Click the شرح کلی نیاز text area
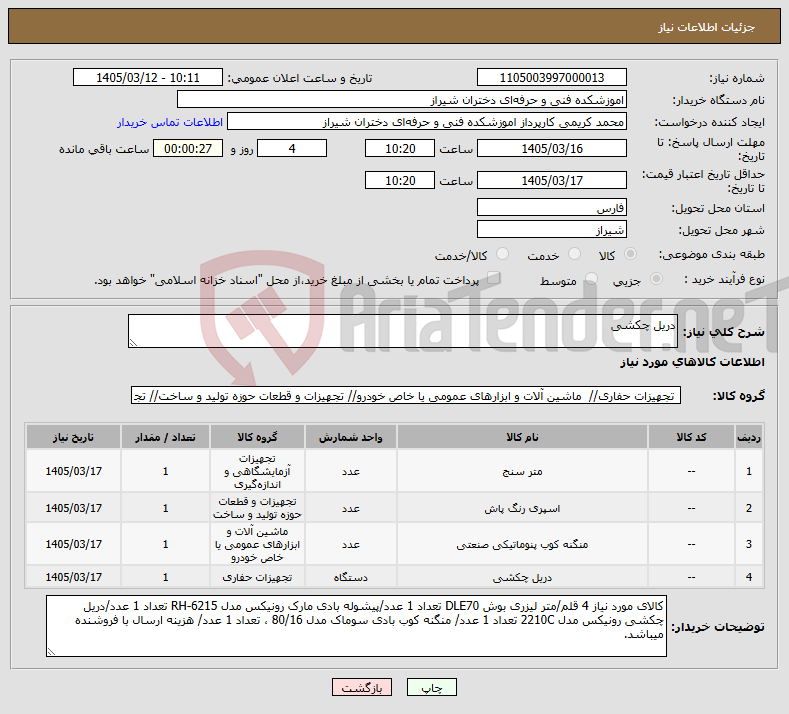Screen dimensions: 789x714 403,331
